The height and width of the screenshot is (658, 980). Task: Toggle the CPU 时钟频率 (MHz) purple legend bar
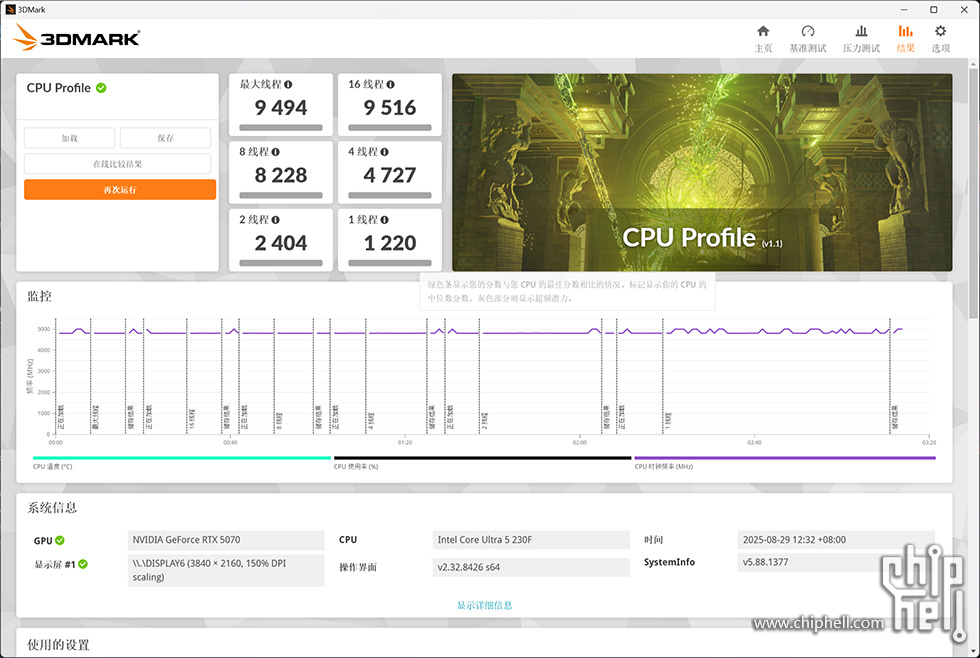(785, 458)
